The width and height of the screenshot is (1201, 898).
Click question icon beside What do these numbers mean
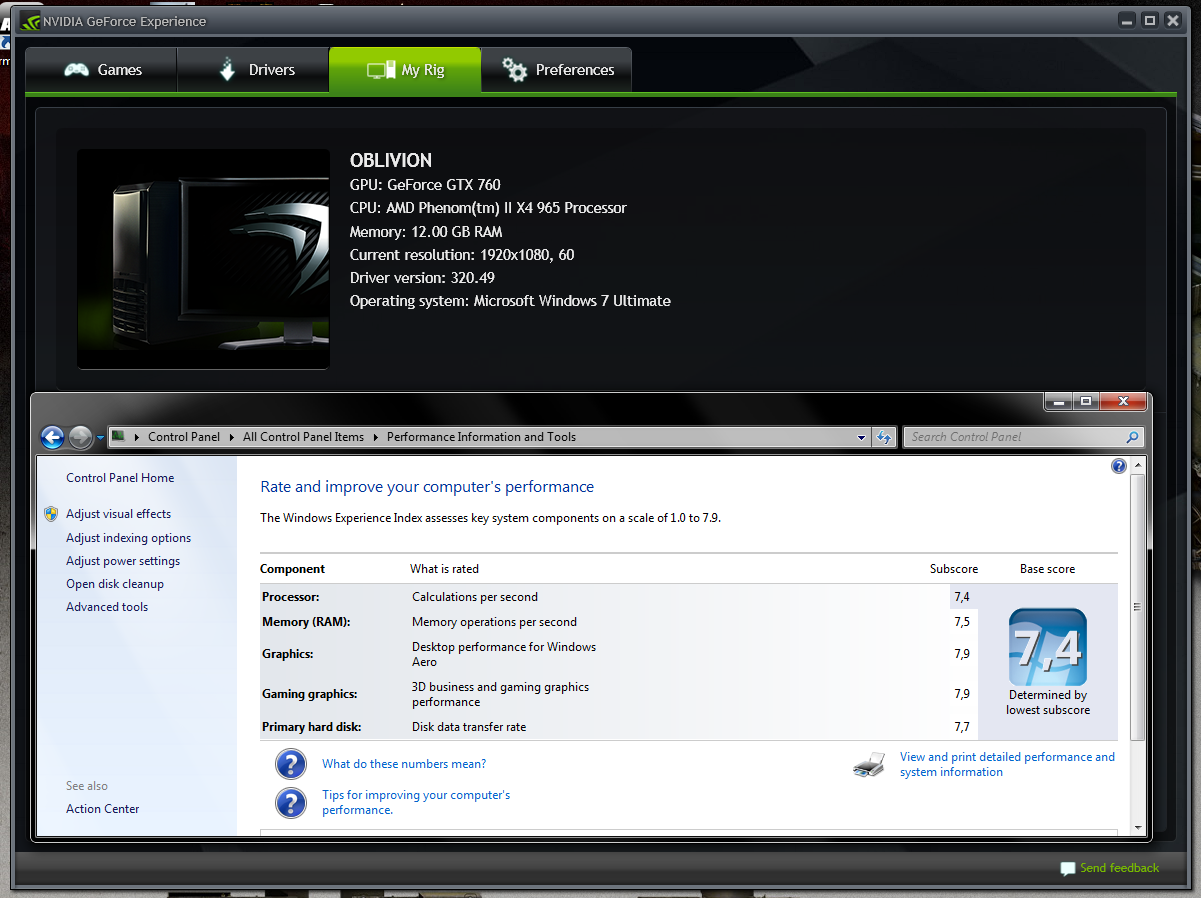coord(290,764)
